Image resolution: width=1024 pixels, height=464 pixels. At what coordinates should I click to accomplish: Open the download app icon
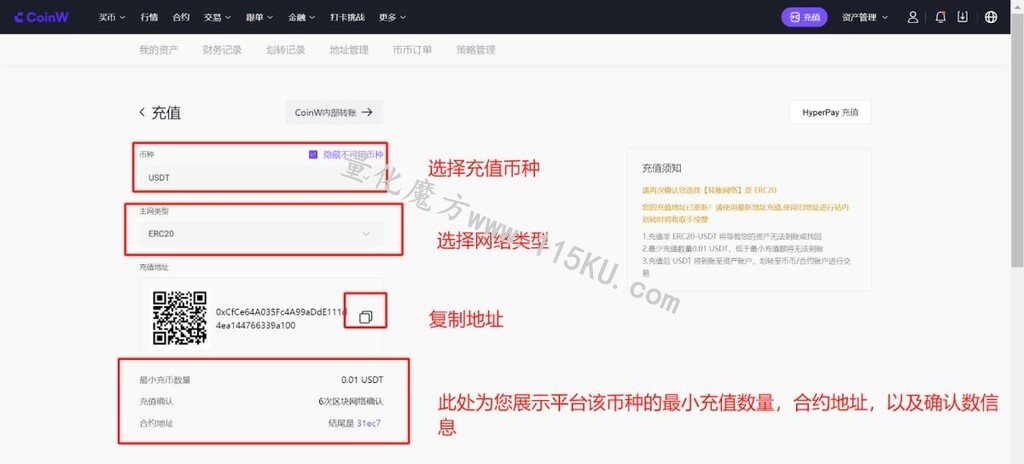tap(962, 17)
